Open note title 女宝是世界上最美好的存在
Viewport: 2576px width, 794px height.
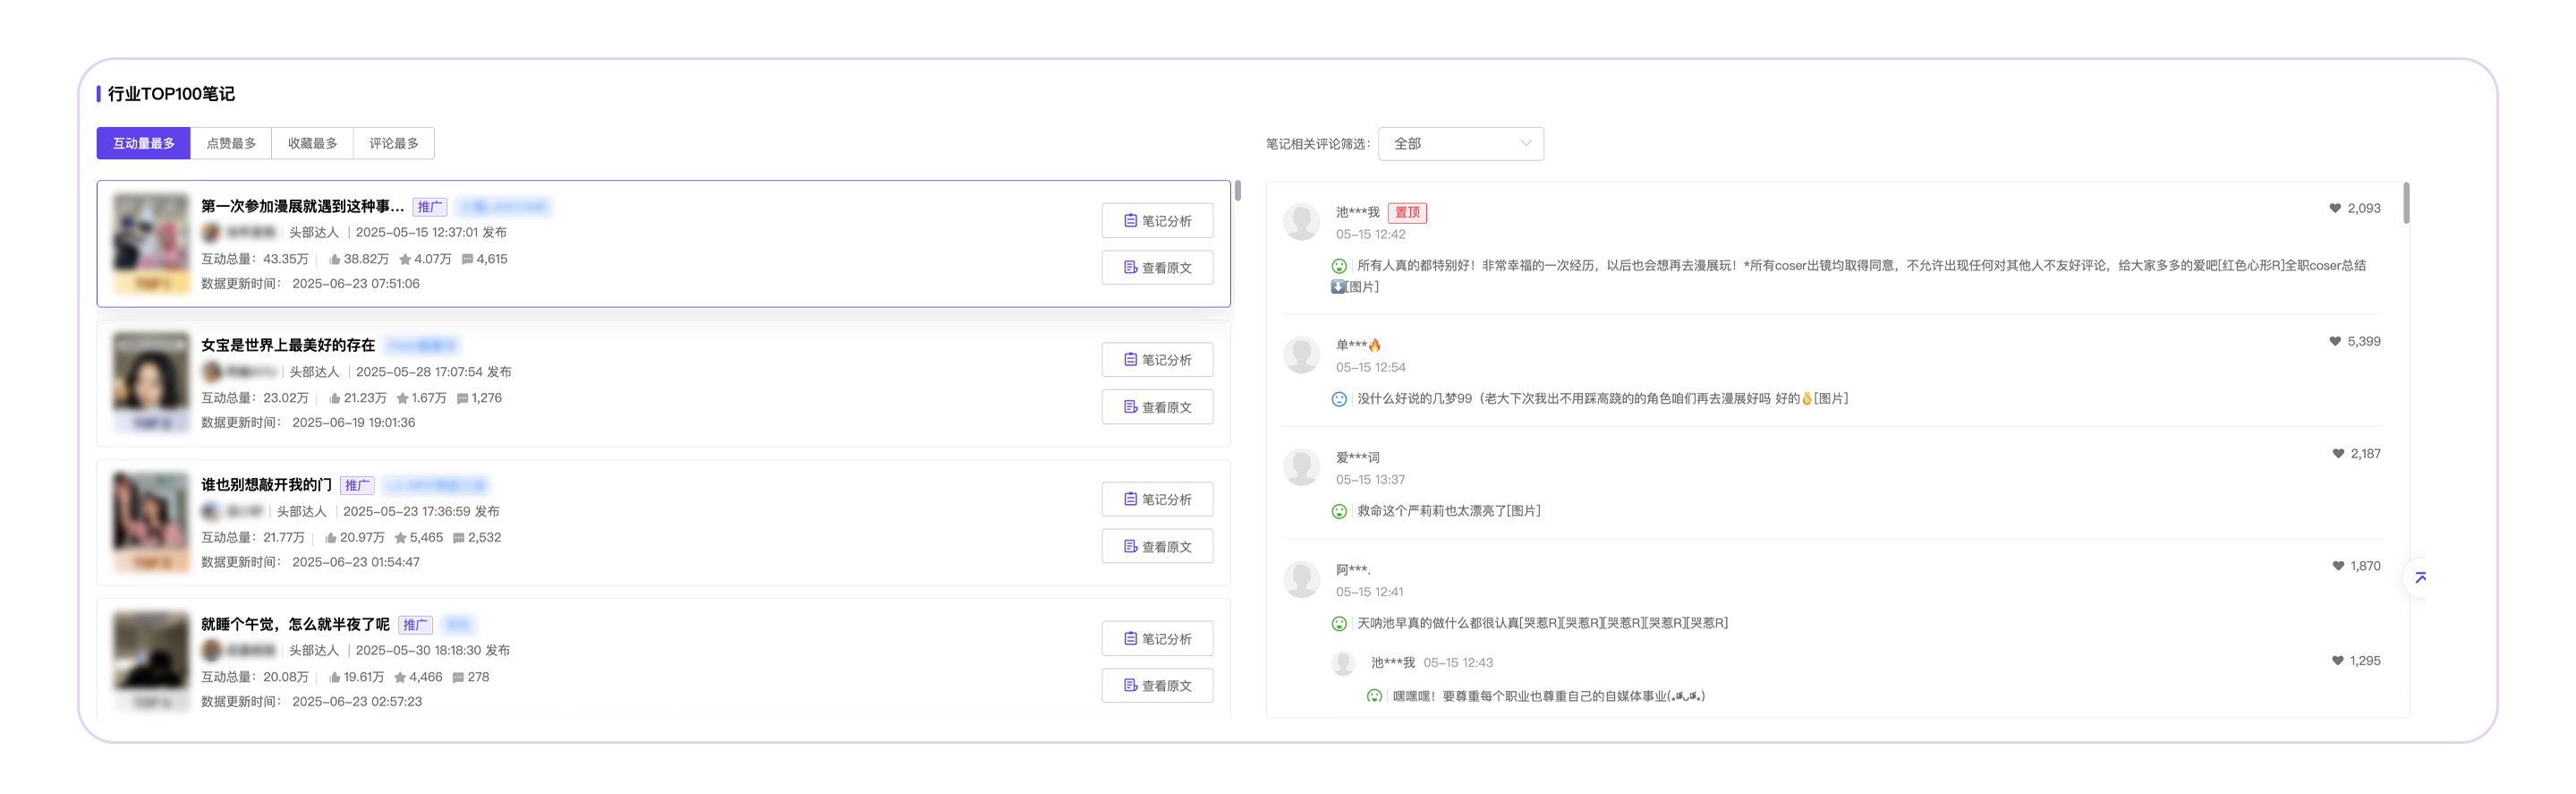click(288, 345)
